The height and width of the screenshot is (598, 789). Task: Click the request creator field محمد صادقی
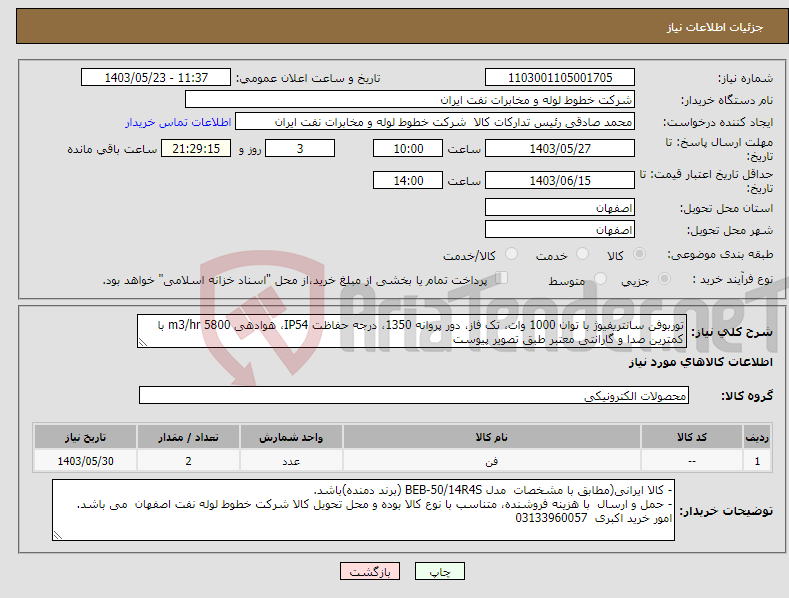coord(435,122)
